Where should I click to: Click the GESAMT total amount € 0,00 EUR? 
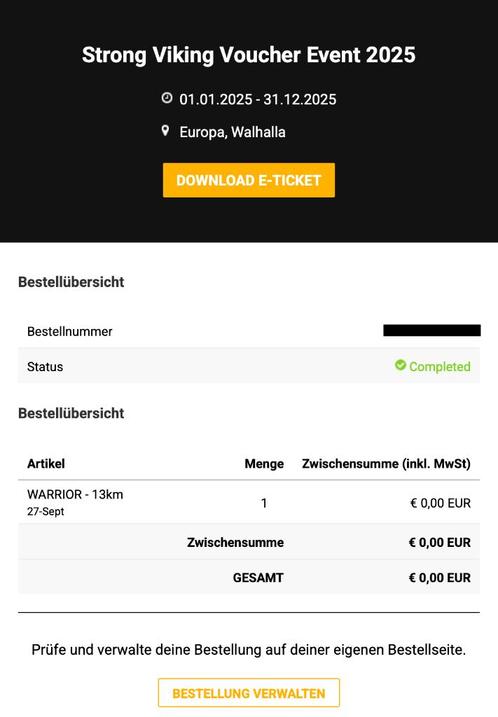coord(440,578)
